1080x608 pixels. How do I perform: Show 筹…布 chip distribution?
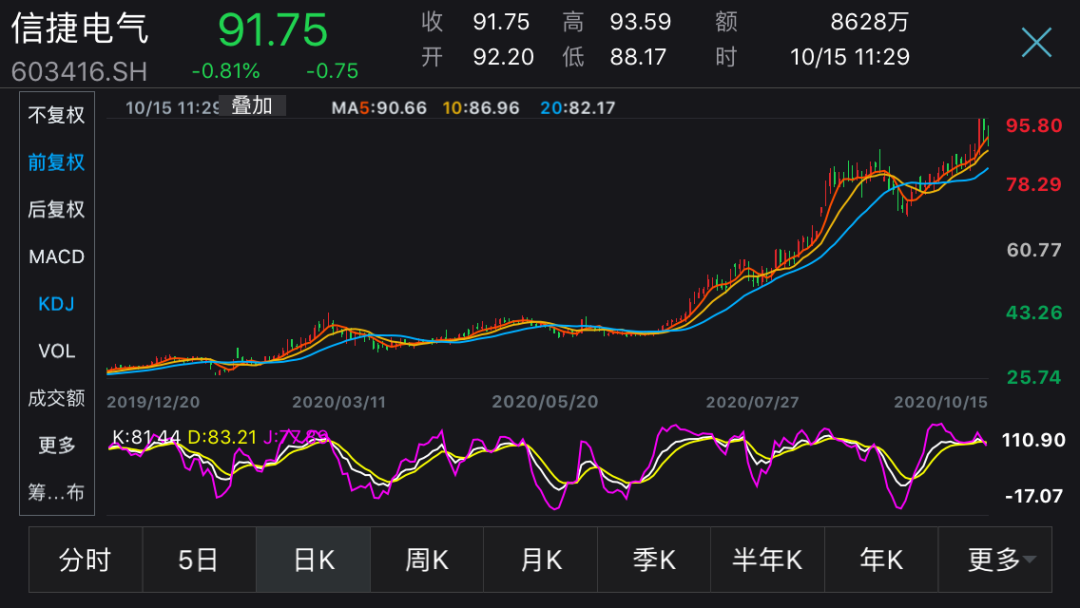click(x=56, y=492)
